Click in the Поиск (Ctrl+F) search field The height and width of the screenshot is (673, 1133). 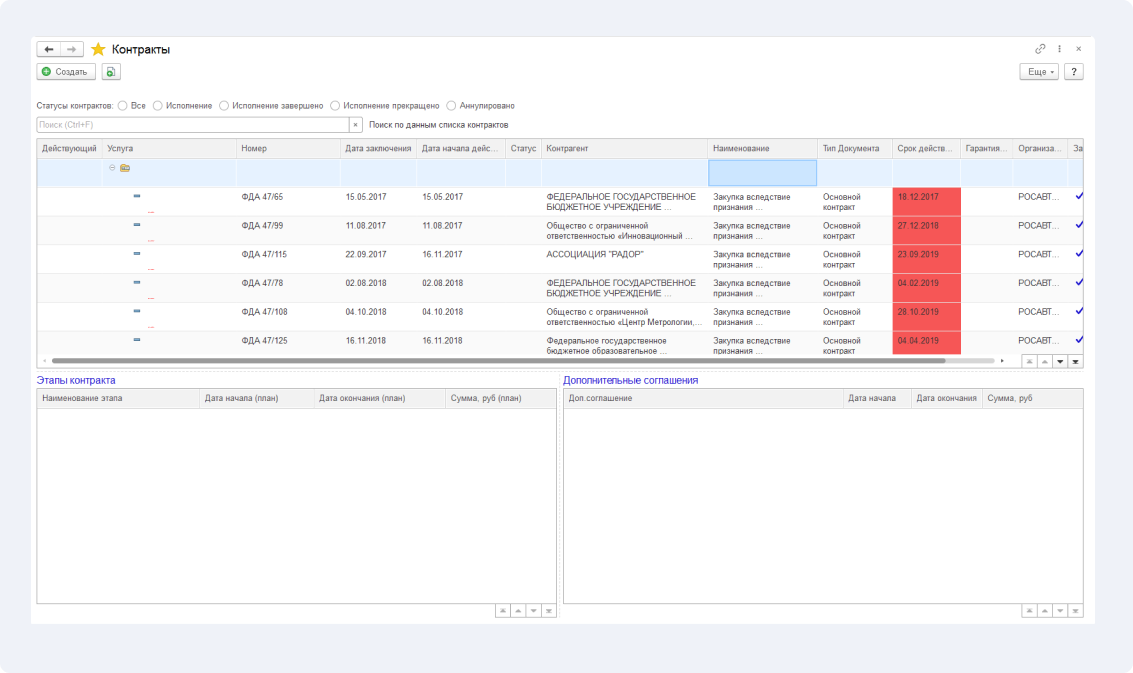[x=193, y=125]
